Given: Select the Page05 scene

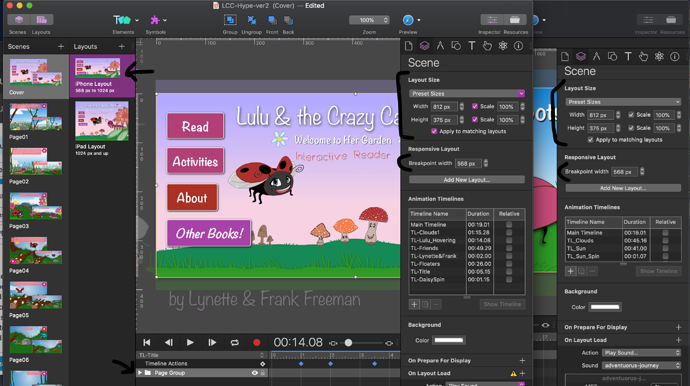Looking at the screenshot, I should (x=36, y=300).
